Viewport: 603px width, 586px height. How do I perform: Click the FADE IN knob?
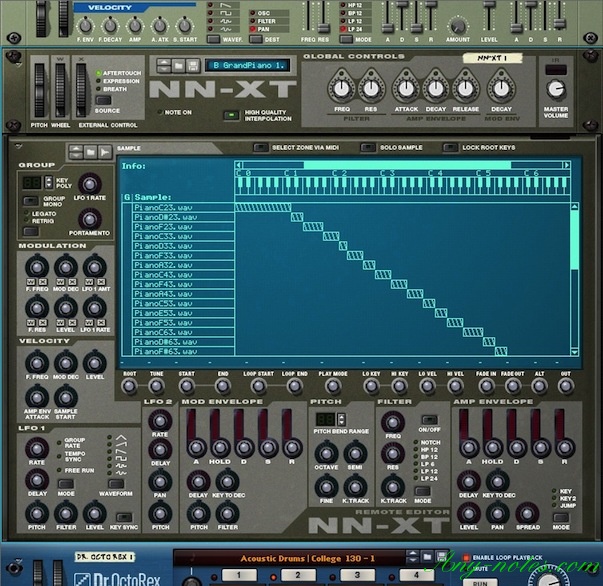pyautogui.click(x=486, y=386)
